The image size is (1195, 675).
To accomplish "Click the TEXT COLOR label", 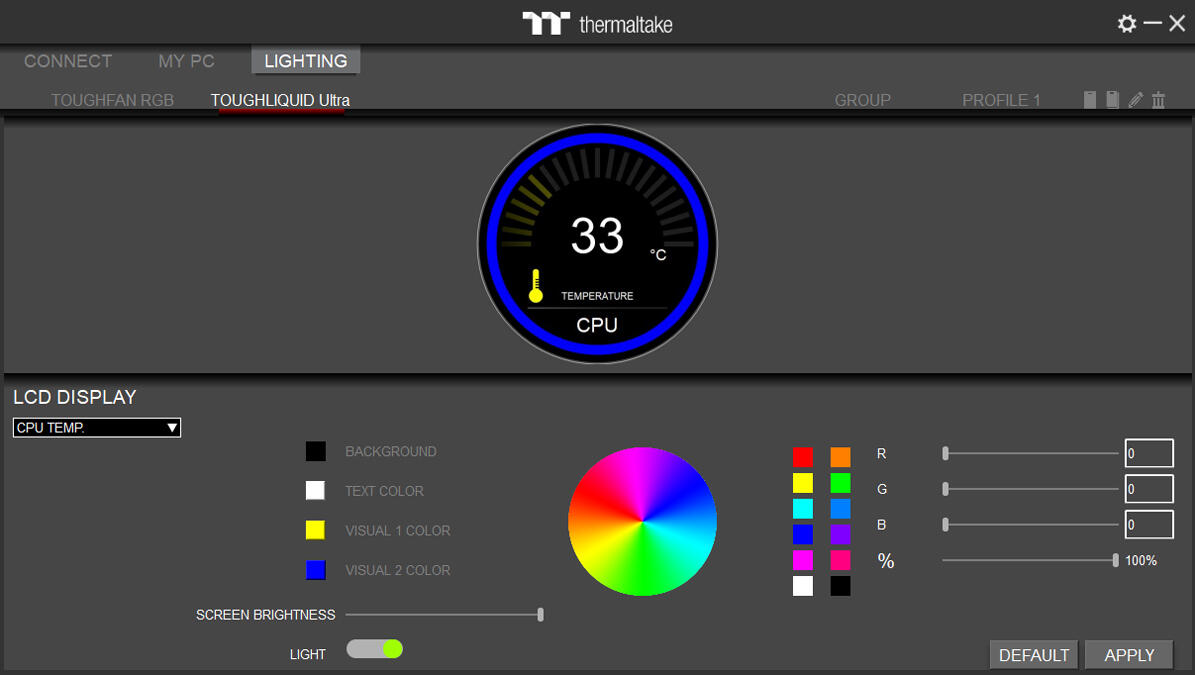I will (x=384, y=491).
